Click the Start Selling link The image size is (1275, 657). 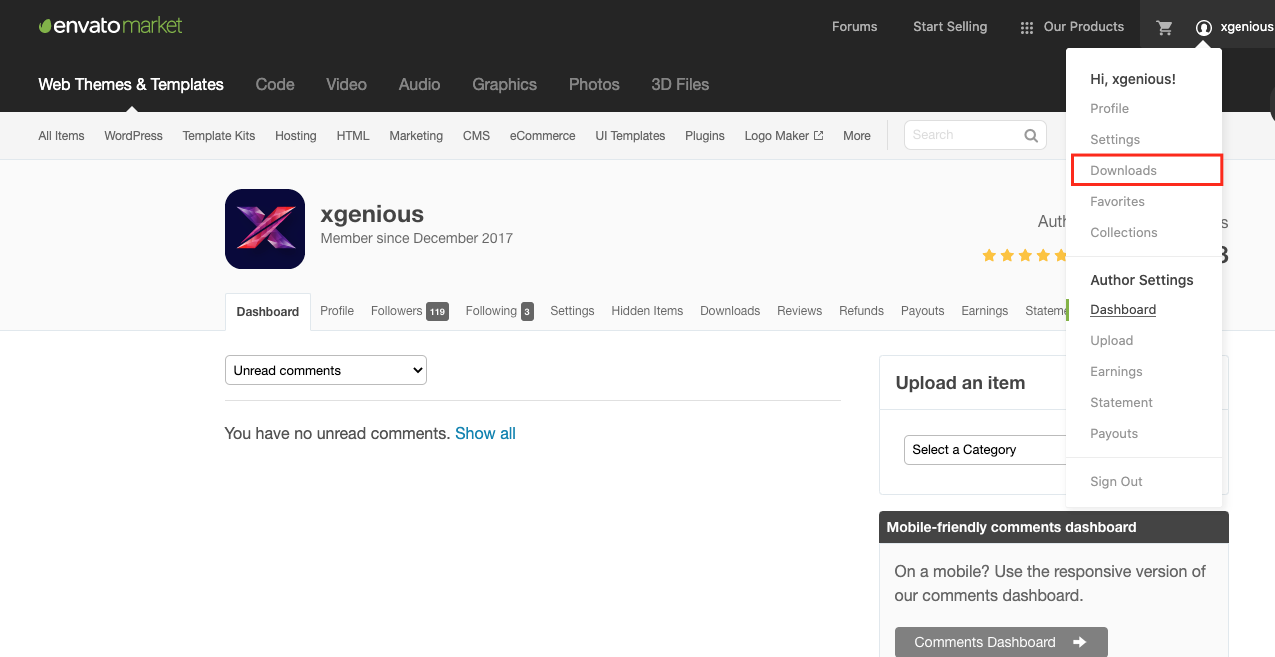(949, 27)
